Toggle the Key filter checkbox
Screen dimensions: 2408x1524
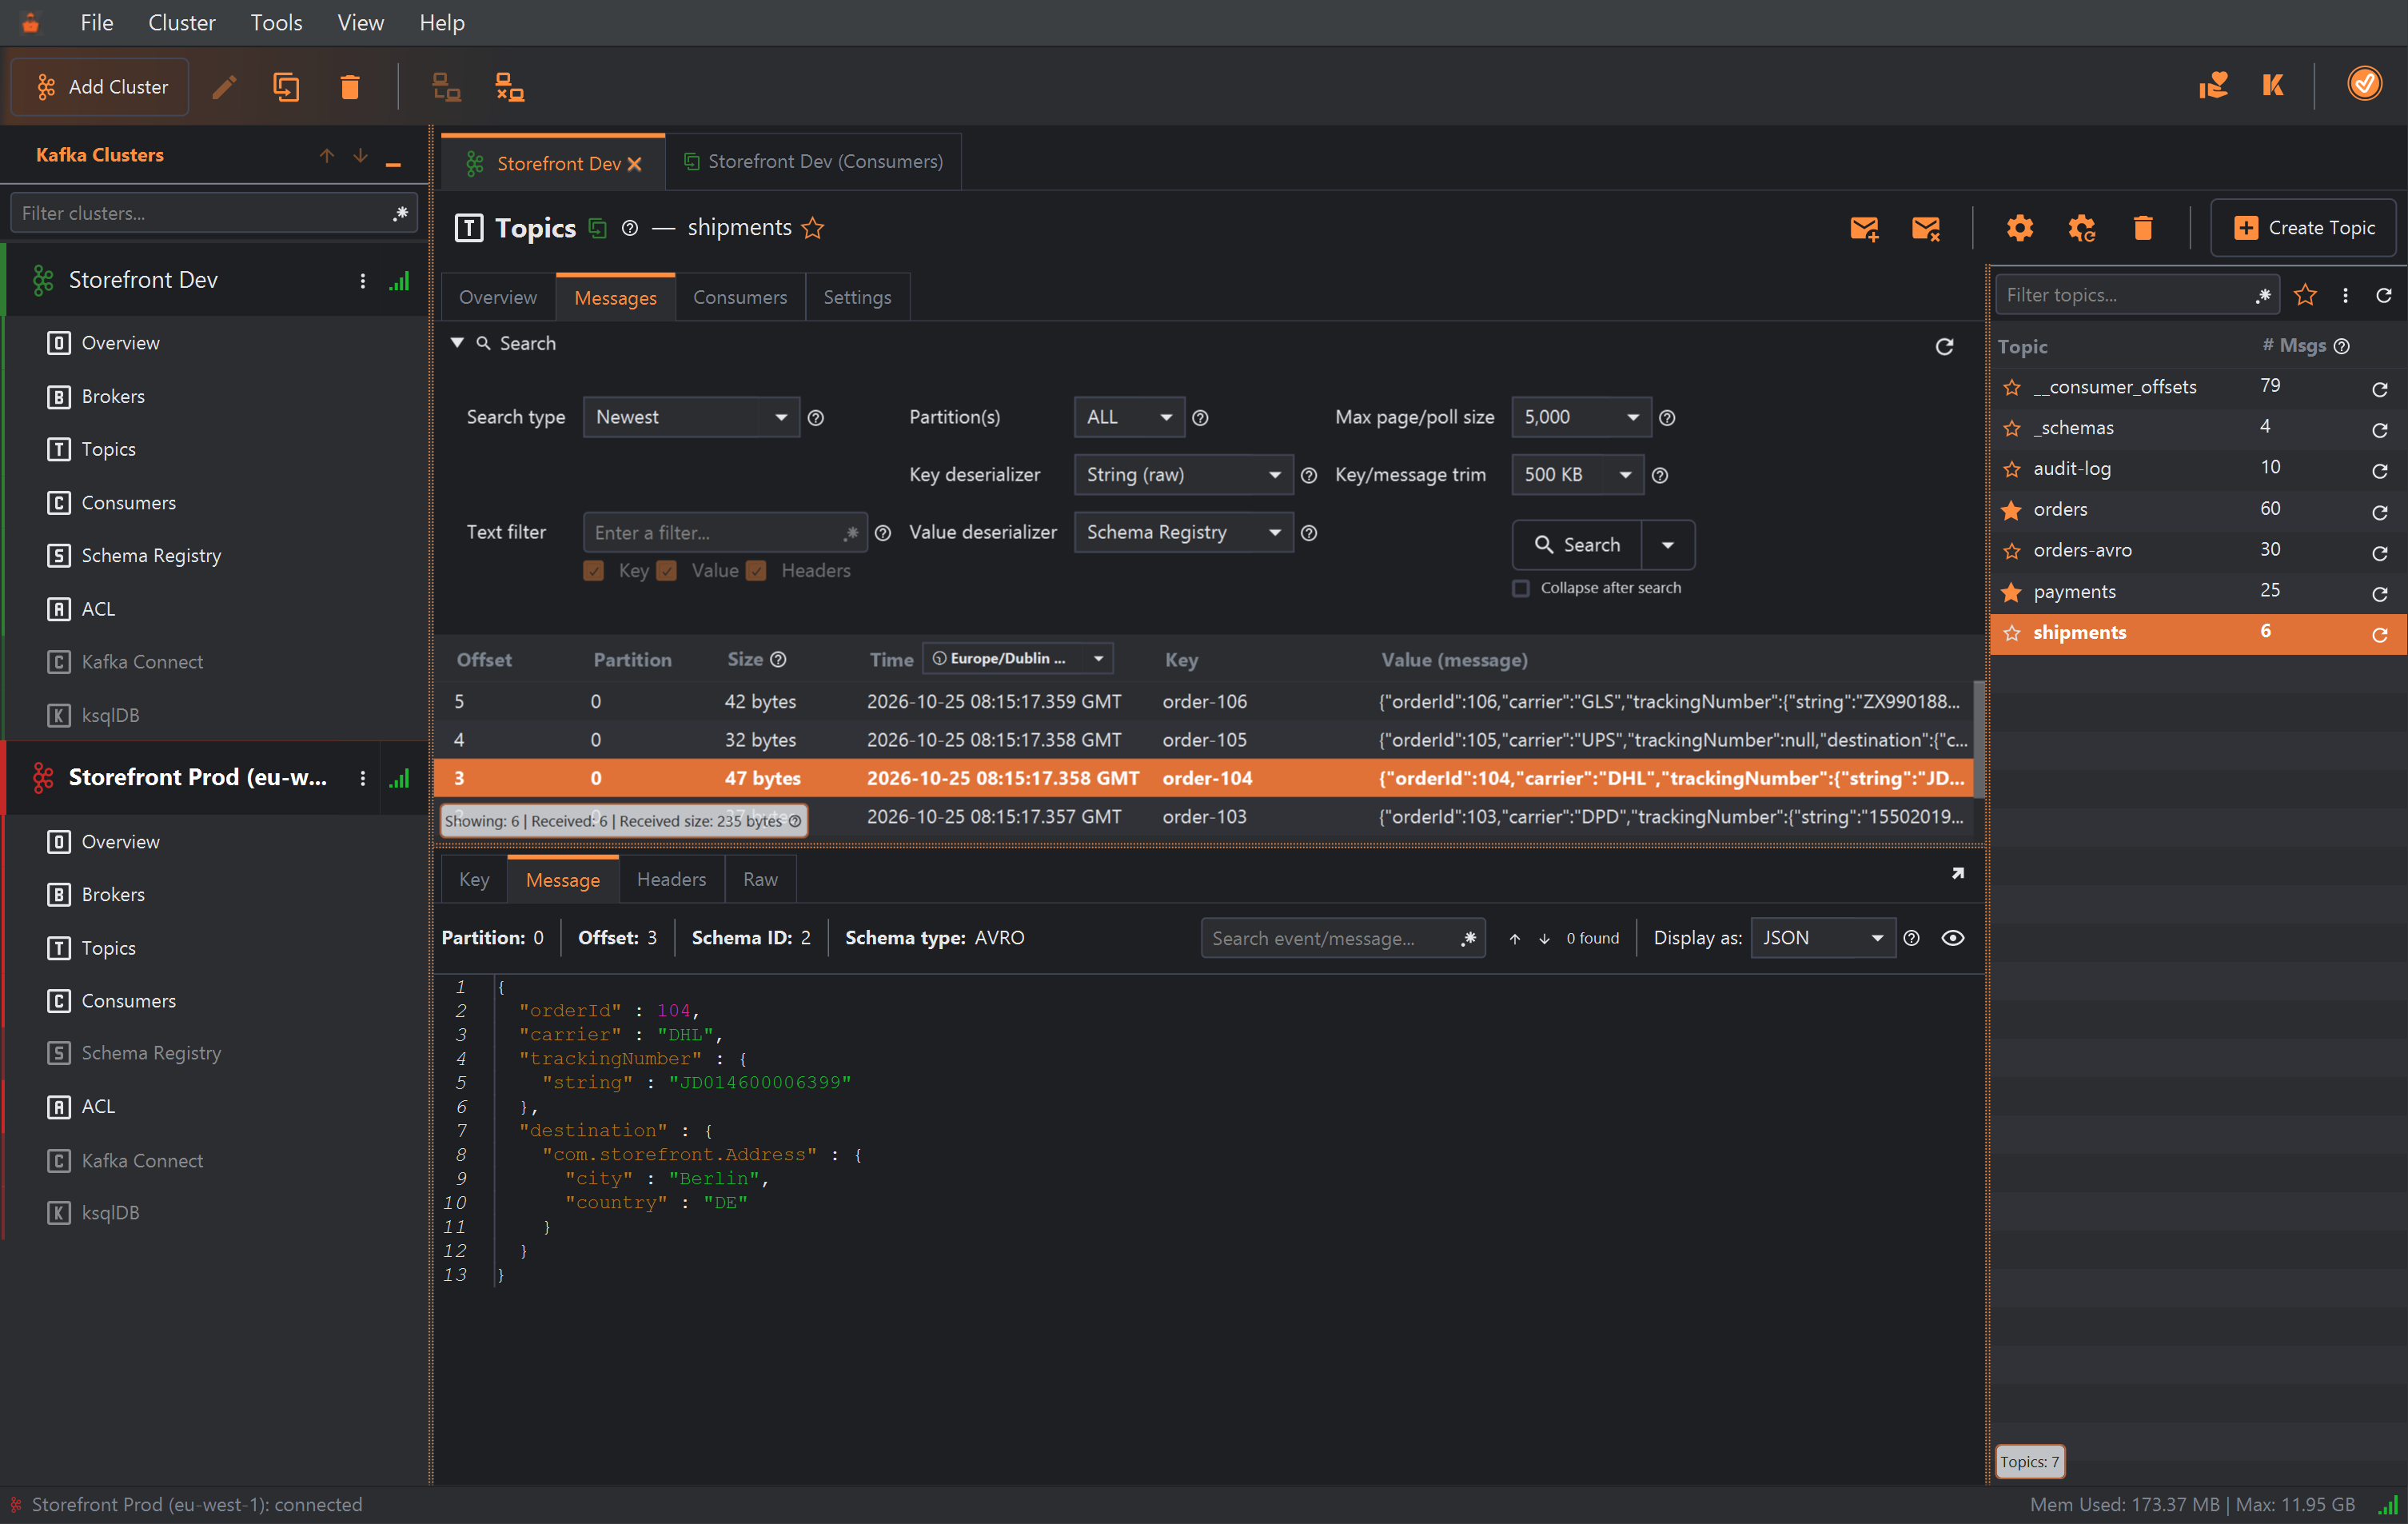pos(594,571)
